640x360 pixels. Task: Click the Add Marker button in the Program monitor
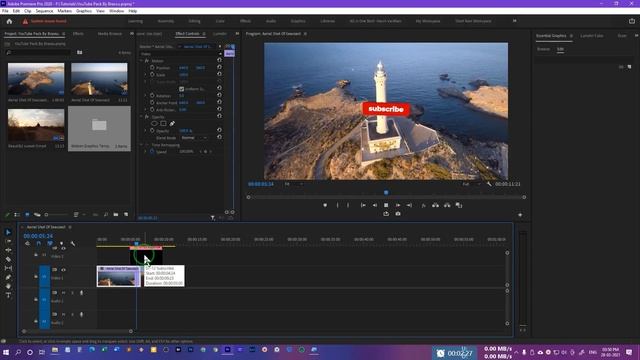point(325,205)
